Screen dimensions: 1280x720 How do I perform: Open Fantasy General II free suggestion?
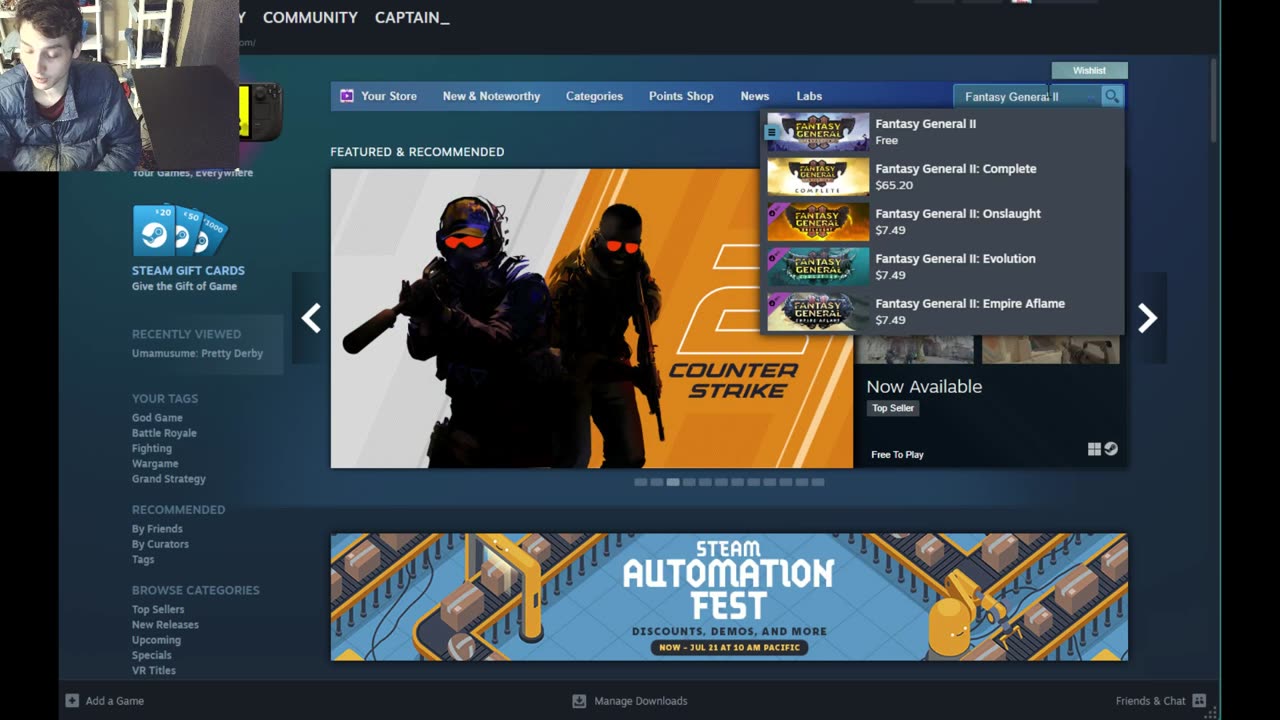(942, 132)
